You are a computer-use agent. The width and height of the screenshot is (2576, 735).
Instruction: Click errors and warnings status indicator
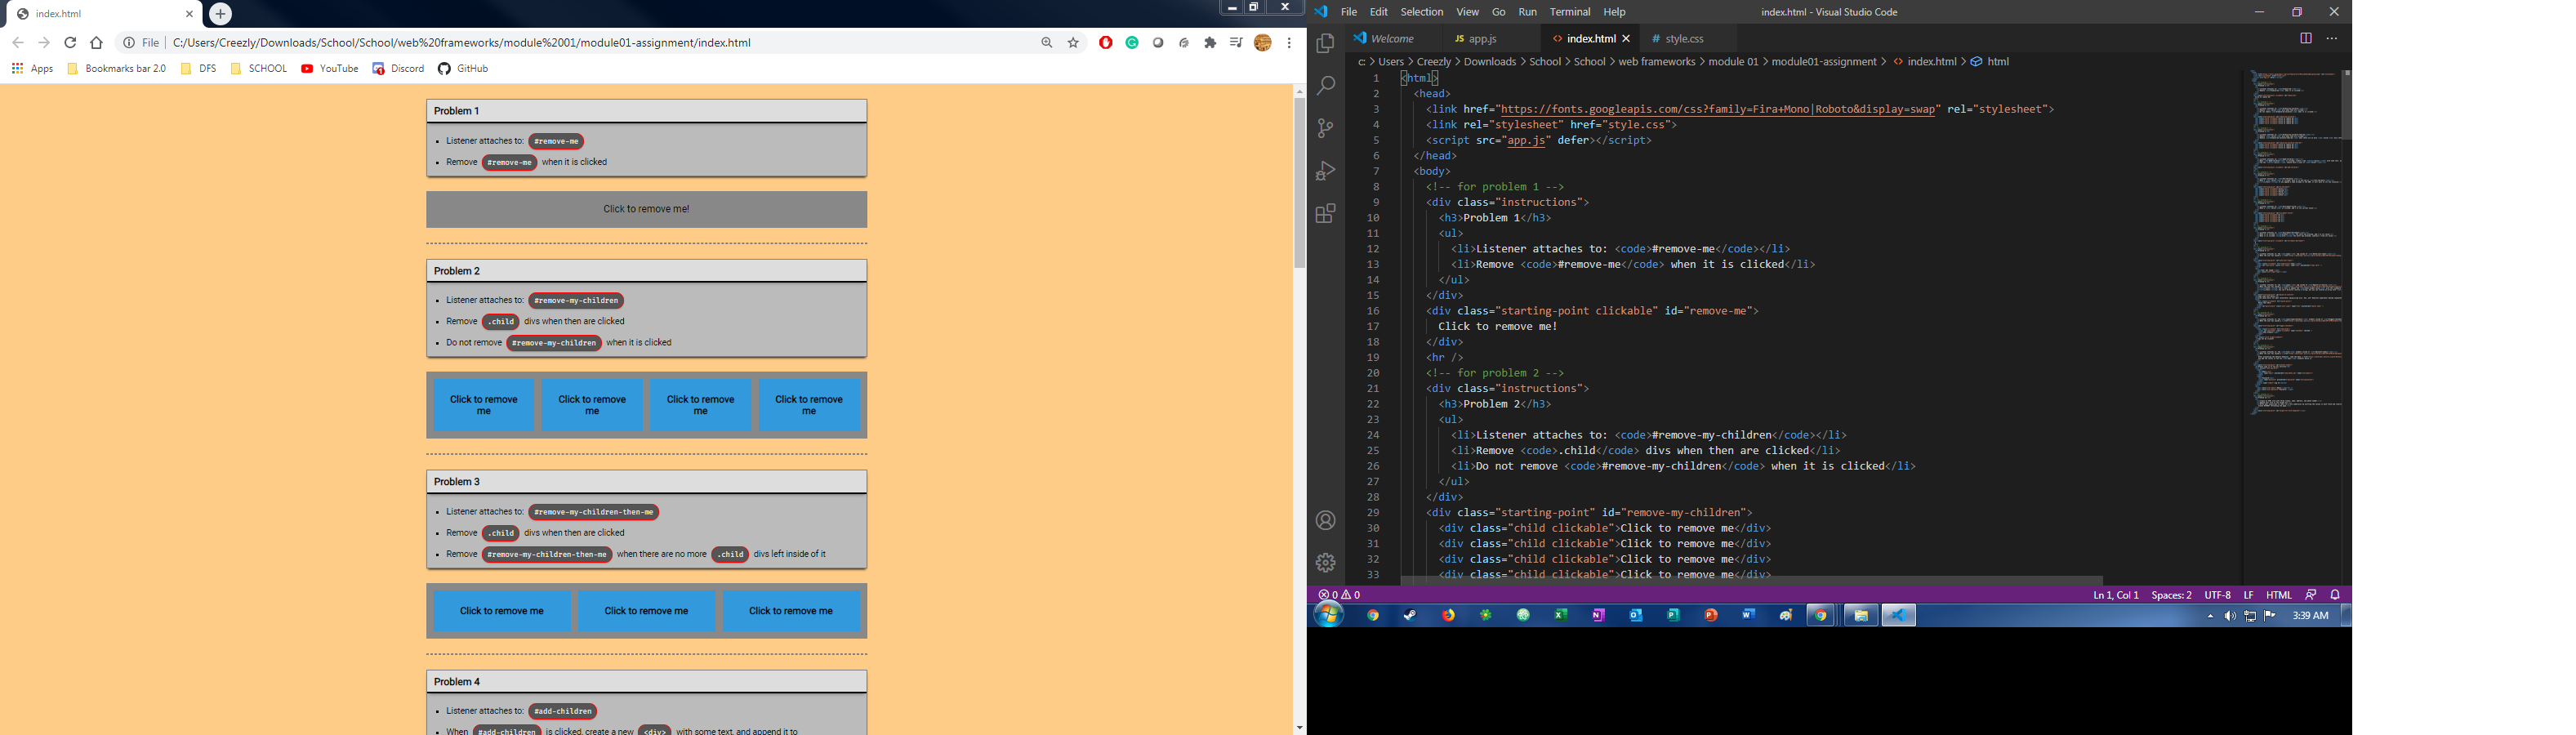pos(1340,595)
